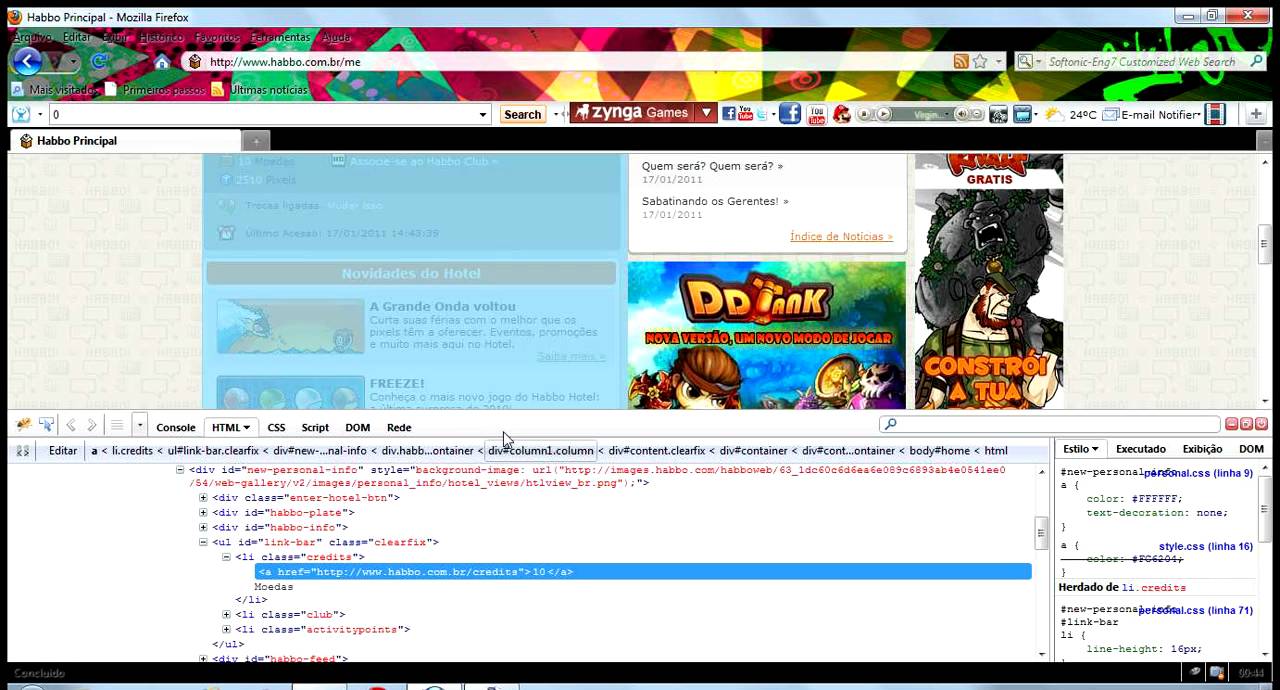1280x690 pixels.
Task: Select ul#link-bar.clearfix breadcrumb
Action: pos(213,450)
